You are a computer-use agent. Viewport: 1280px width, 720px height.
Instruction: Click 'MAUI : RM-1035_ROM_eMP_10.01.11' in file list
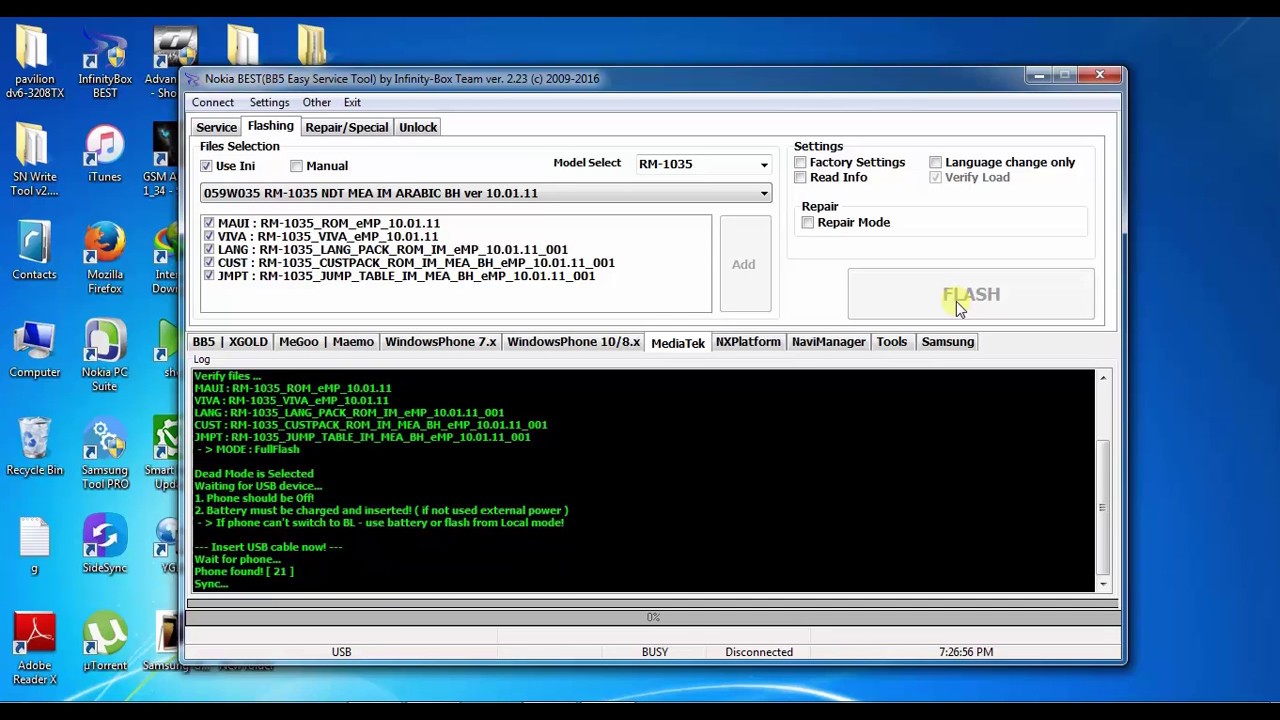click(x=329, y=223)
